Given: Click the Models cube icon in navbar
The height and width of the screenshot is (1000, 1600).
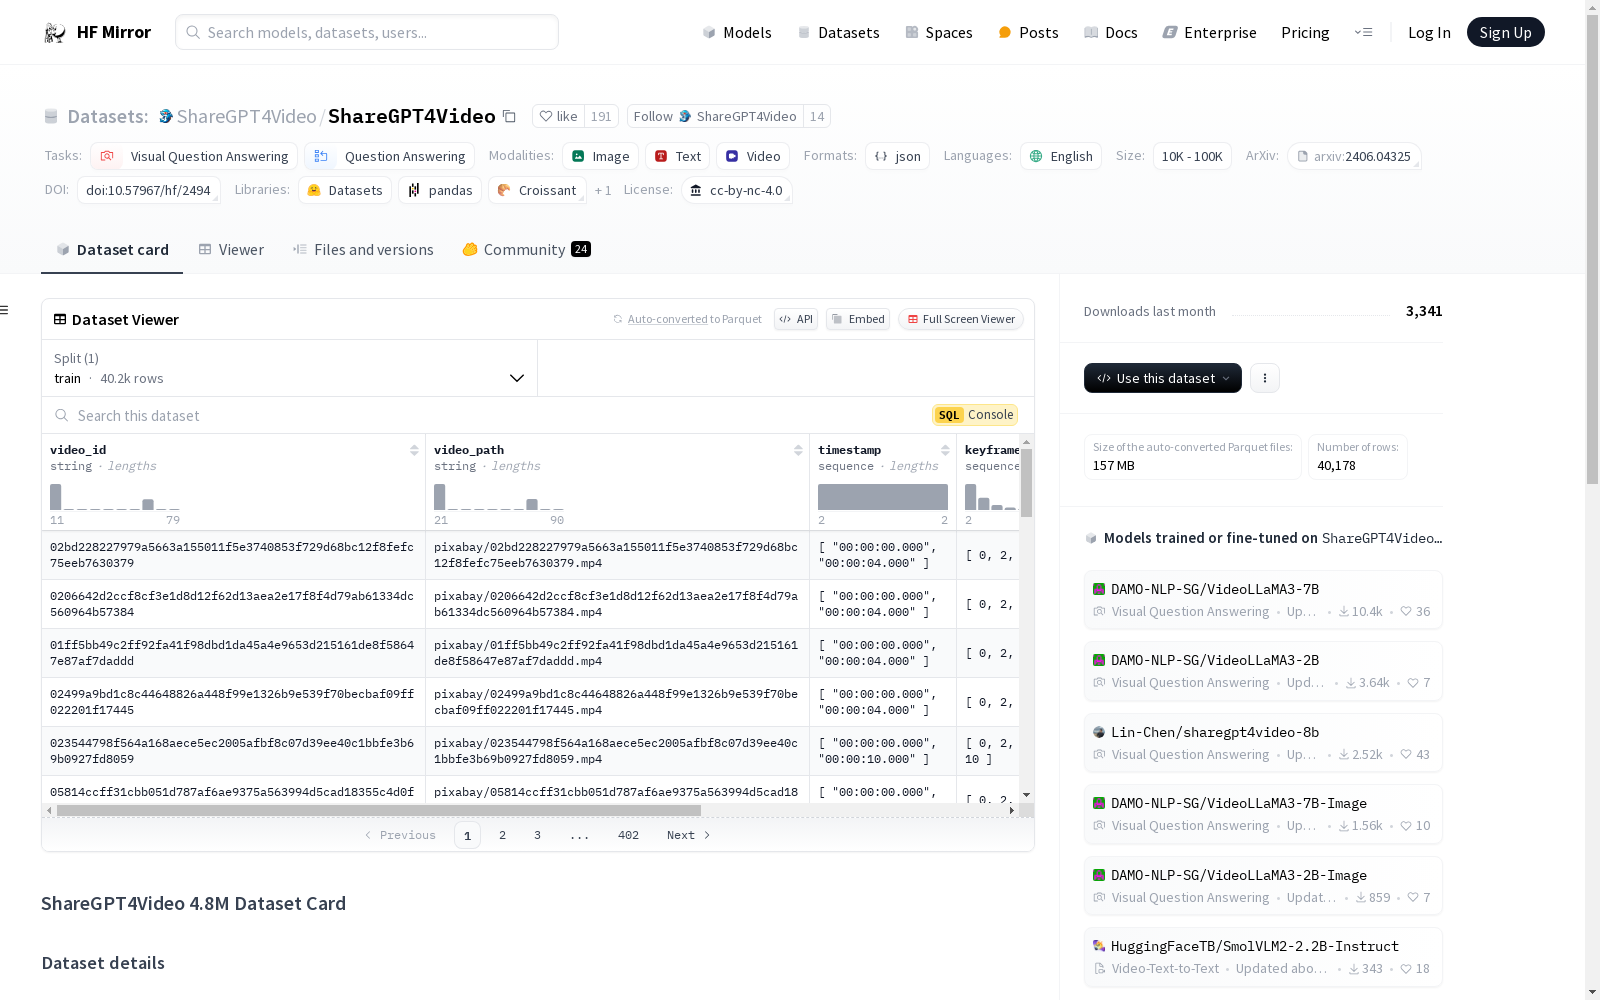Looking at the screenshot, I should (x=709, y=33).
